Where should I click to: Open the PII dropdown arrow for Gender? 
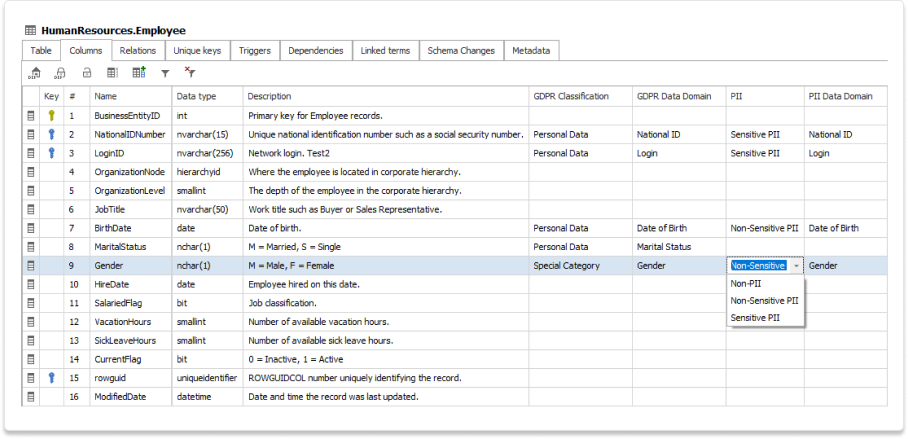click(x=796, y=266)
